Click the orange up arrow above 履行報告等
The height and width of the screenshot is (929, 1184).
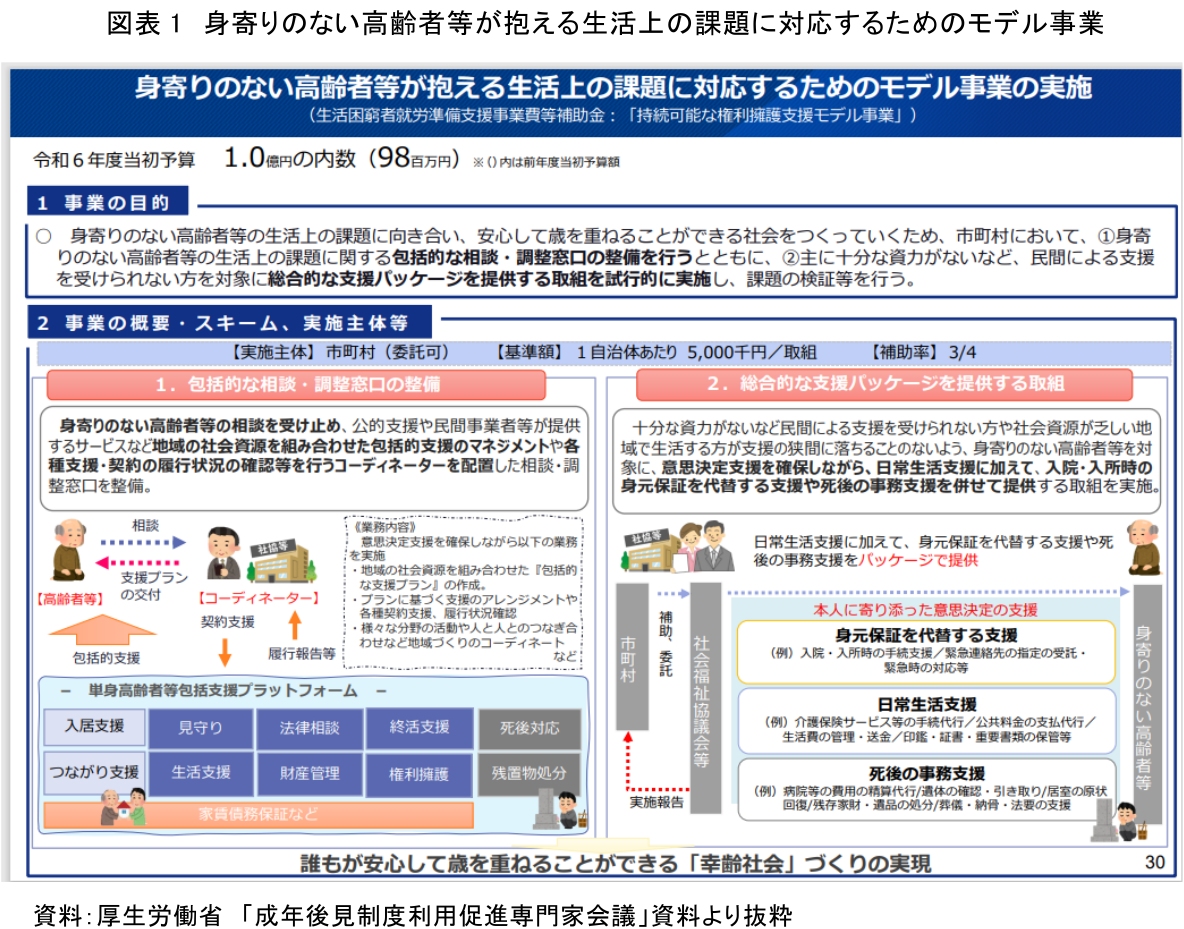point(295,625)
